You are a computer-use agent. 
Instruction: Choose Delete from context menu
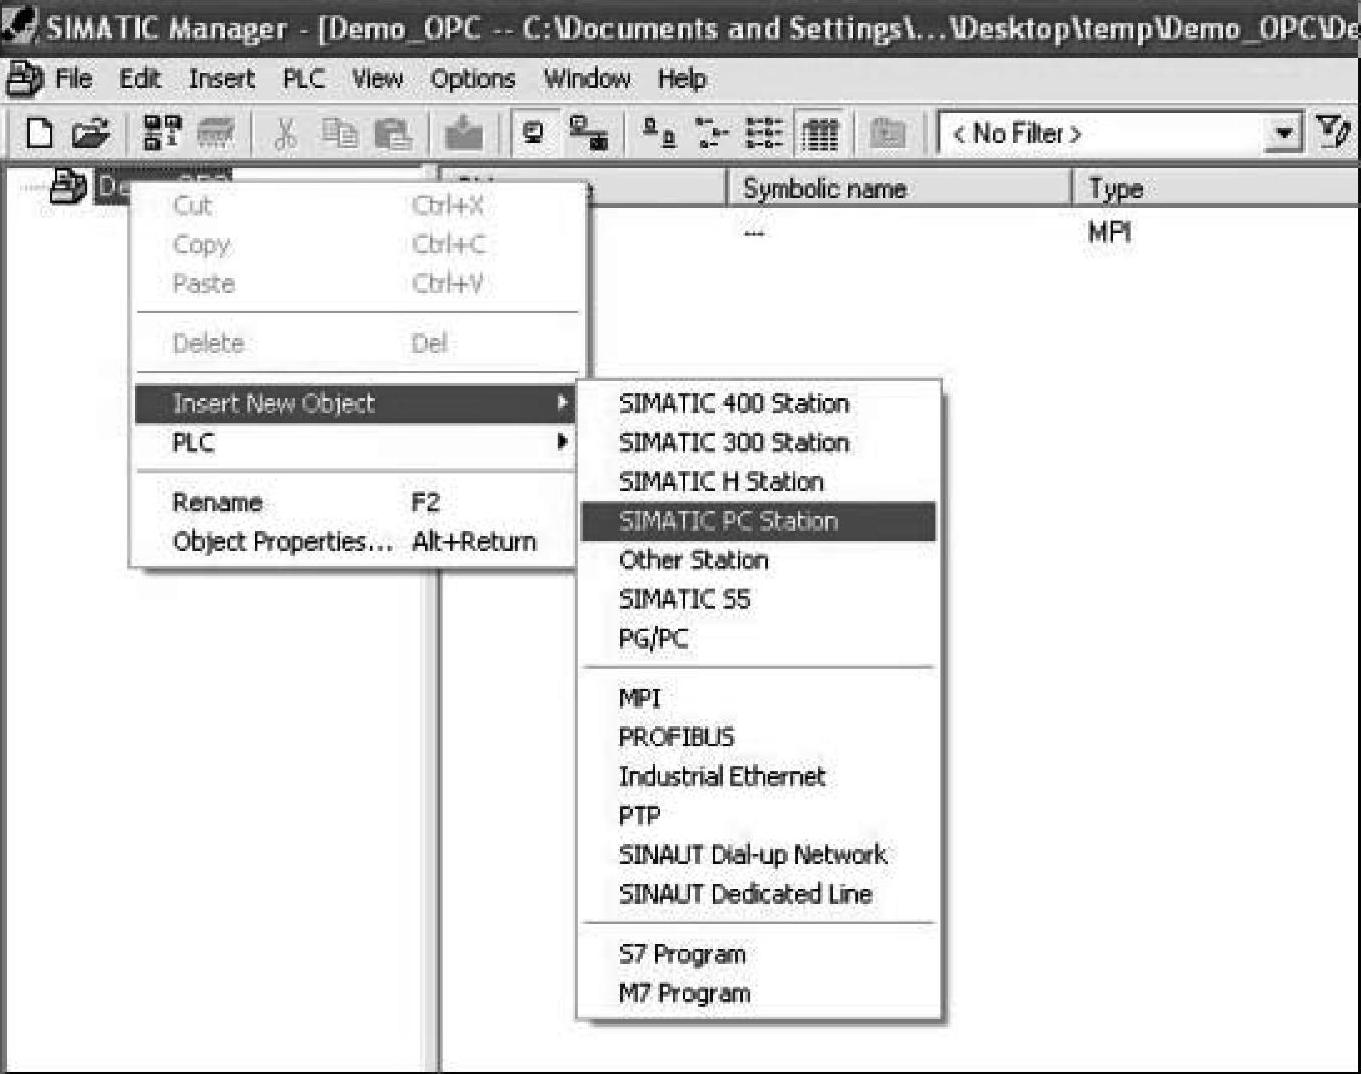point(355,343)
